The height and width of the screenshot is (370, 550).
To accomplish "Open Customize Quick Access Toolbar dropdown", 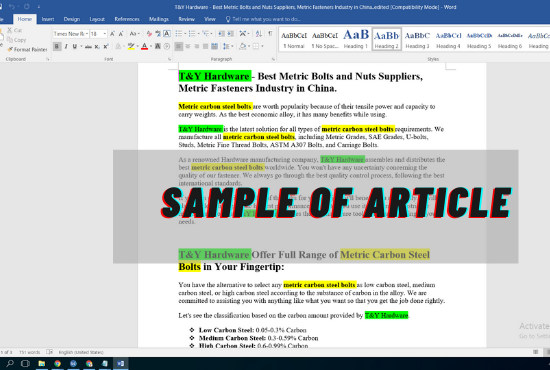I will (x=39, y=7).
